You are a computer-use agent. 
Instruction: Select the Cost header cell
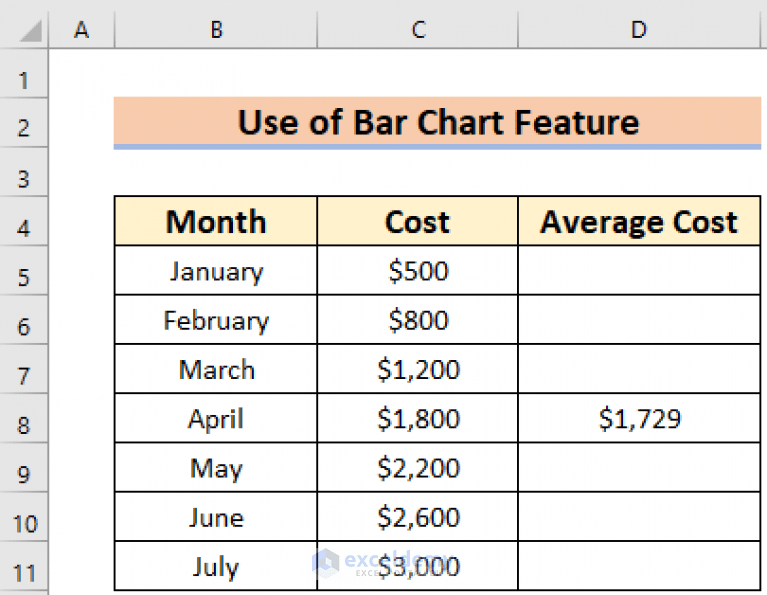[418, 222]
